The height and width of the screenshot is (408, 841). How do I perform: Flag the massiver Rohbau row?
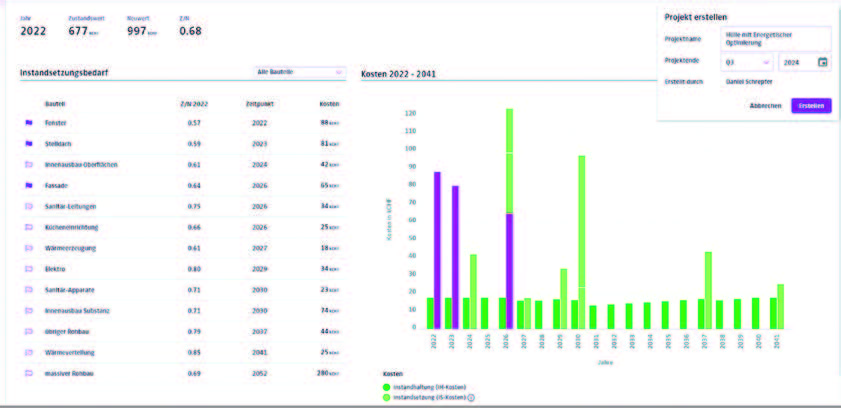click(29, 373)
